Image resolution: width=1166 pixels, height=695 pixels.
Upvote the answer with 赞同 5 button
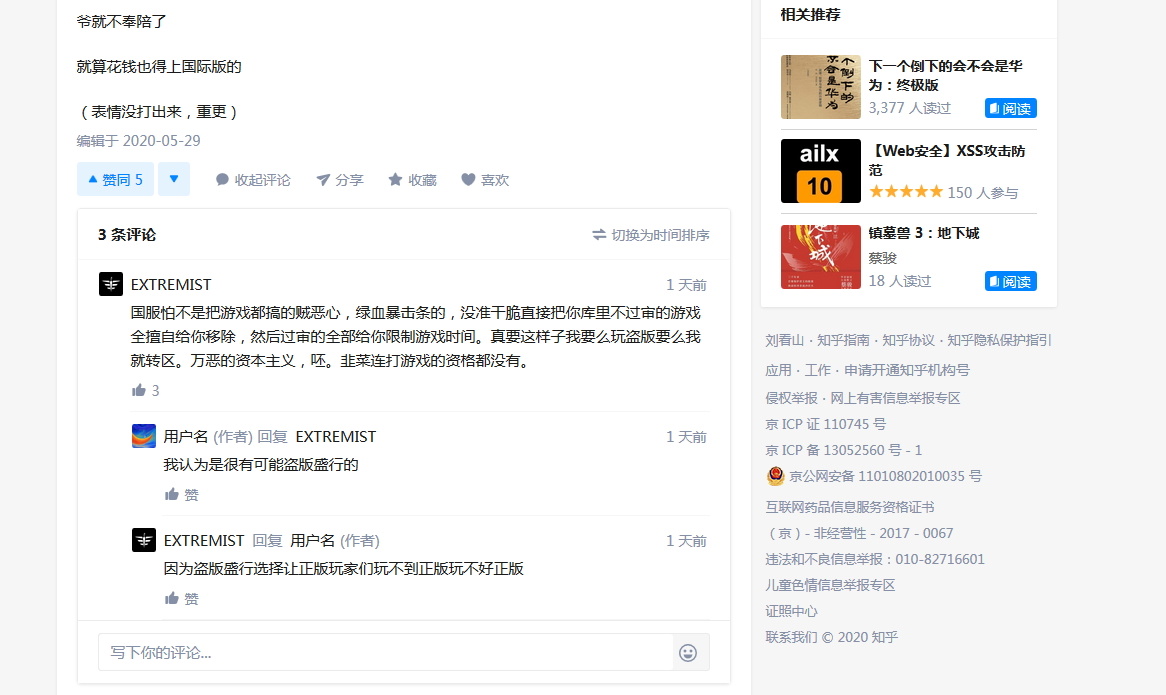click(x=115, y=179)
